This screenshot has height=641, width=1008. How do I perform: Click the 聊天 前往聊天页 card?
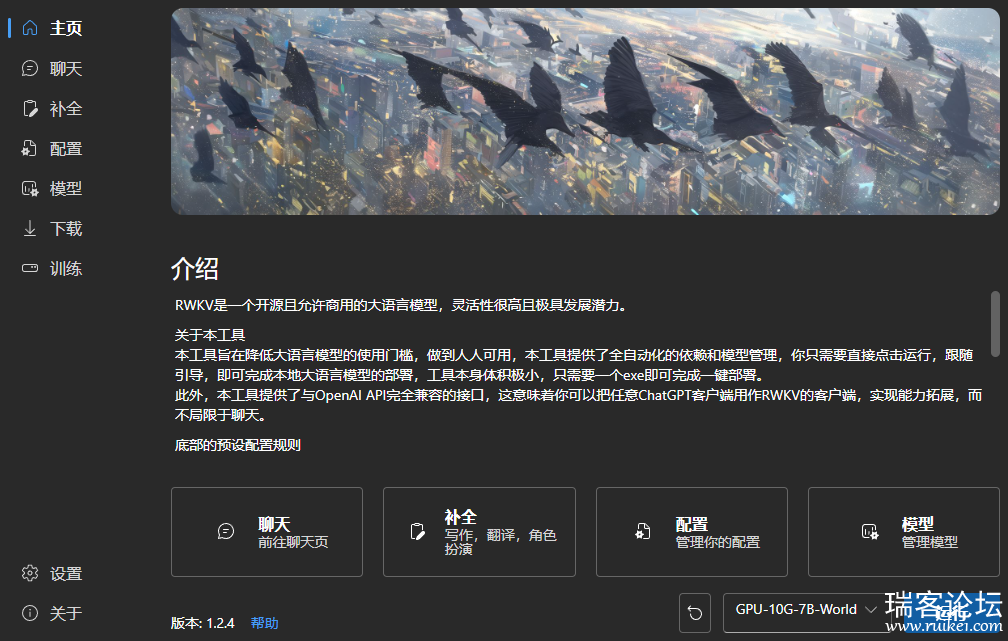point(267,532)
